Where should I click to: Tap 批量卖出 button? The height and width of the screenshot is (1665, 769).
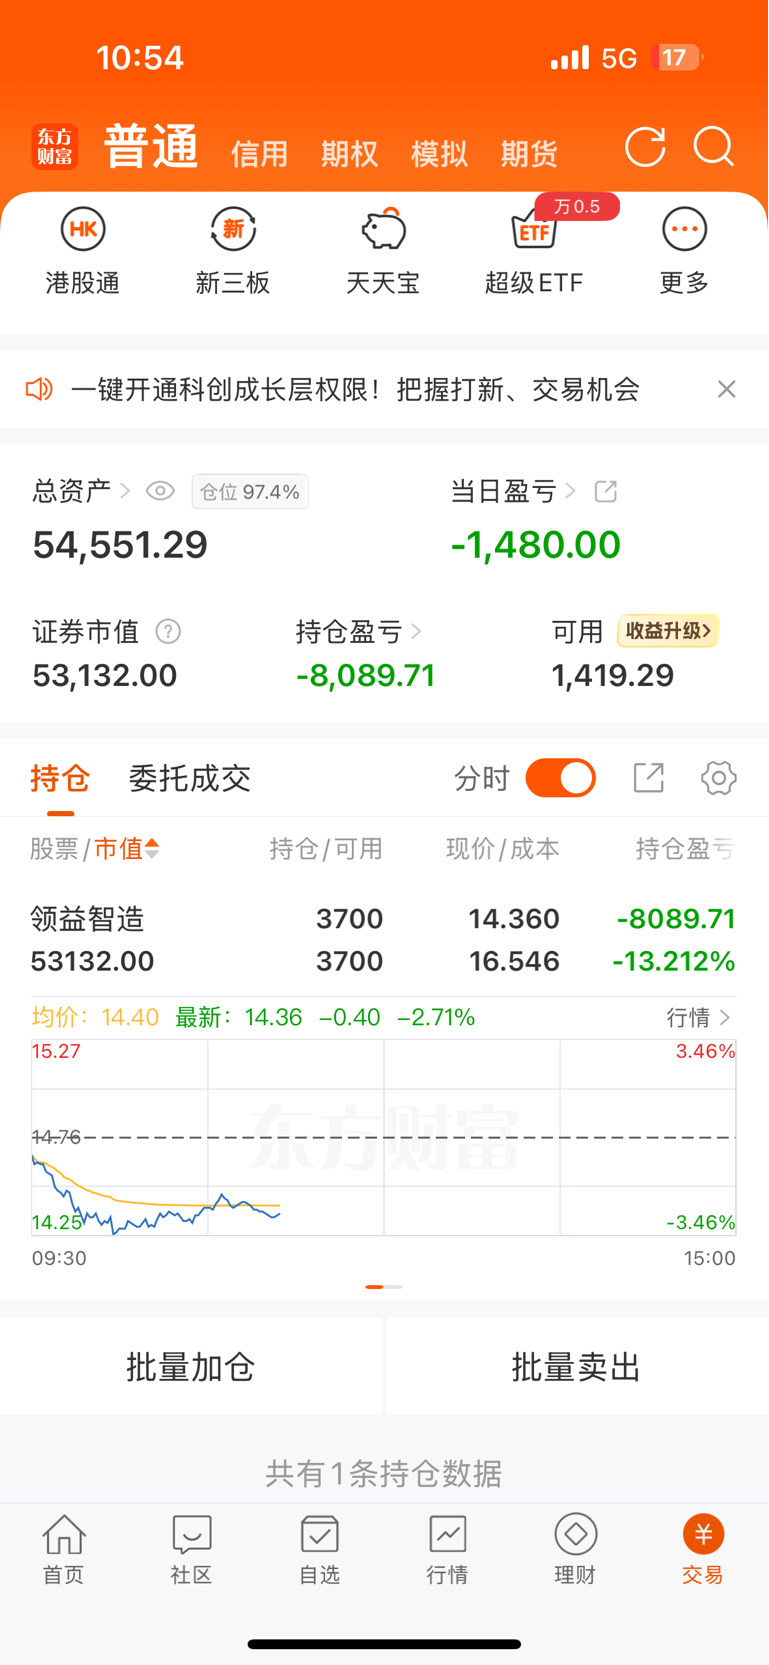pos(576,1366)
